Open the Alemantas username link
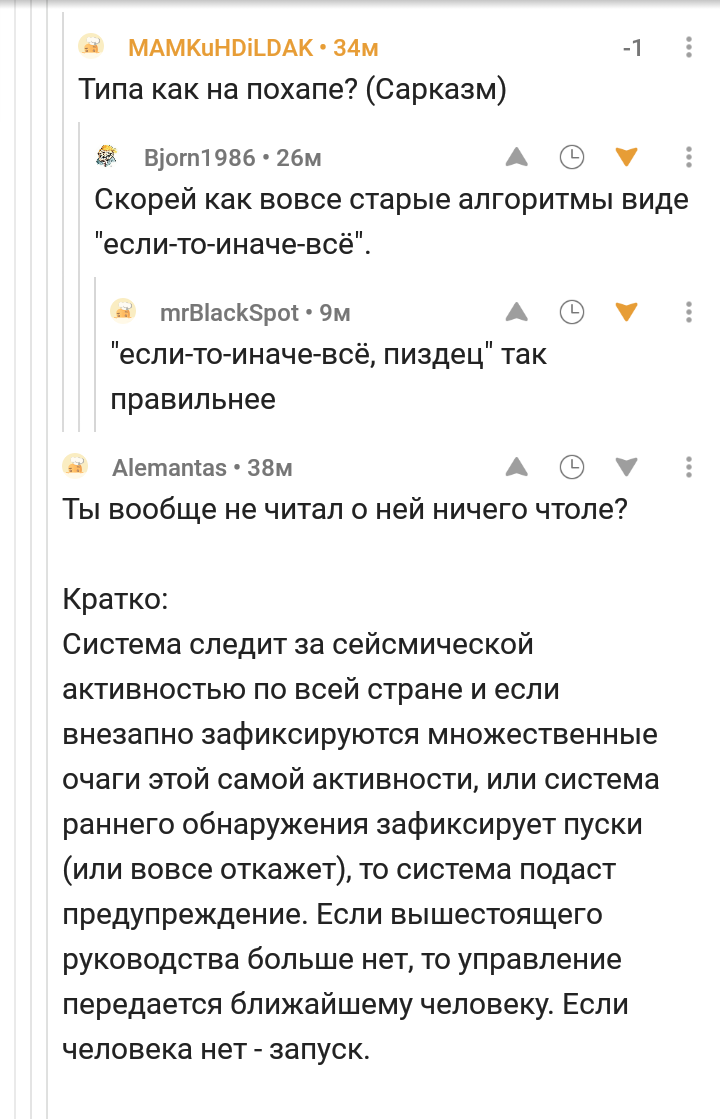This screenshot has height=1119, width=720. coord(169,467)
